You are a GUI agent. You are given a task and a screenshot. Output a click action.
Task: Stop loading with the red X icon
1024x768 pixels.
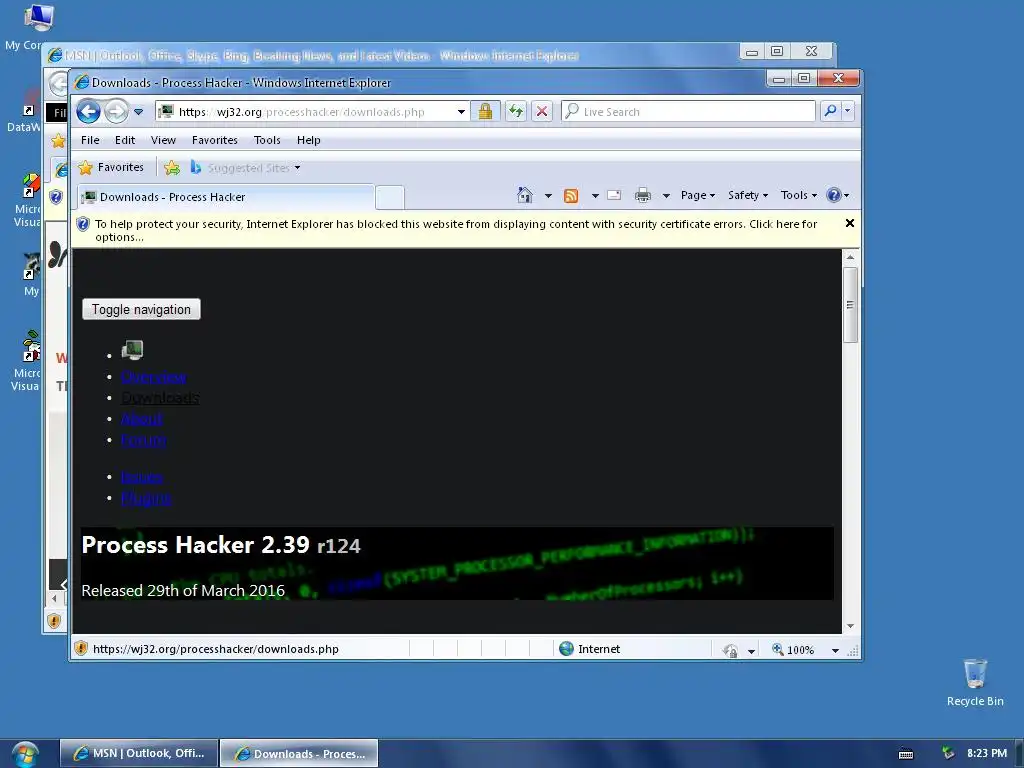pyautogui.click(x=541, y=111)
